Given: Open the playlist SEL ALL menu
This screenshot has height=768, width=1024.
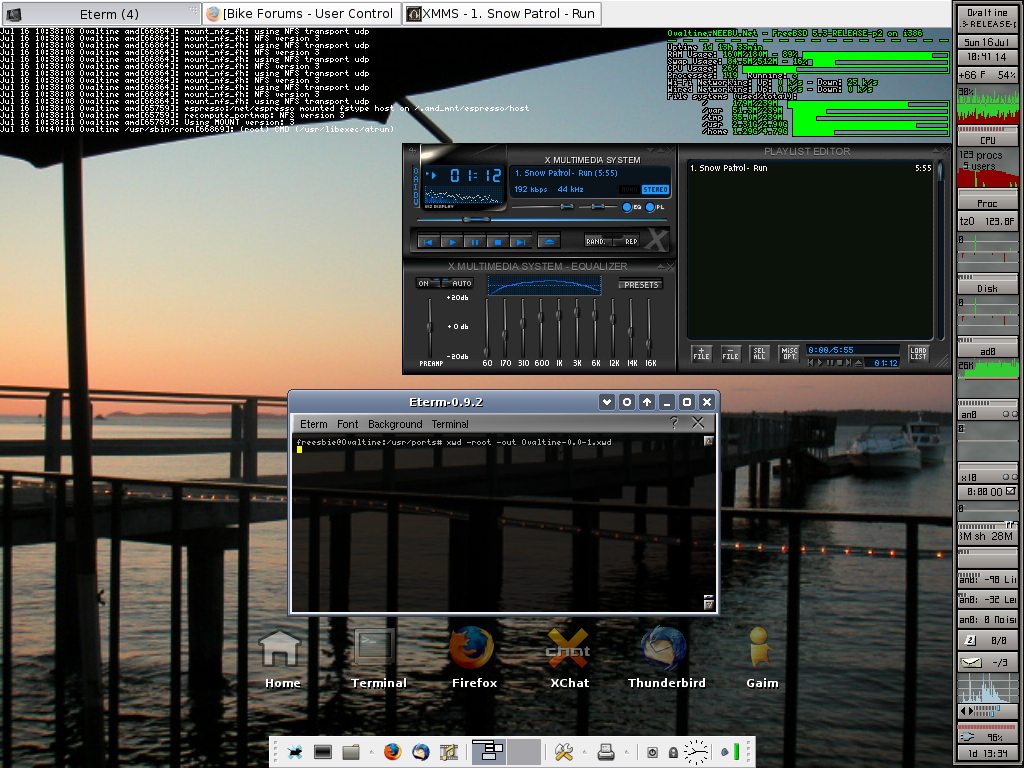Looking at the screenshot, I should pyautogui.click(x=759, y=353).
